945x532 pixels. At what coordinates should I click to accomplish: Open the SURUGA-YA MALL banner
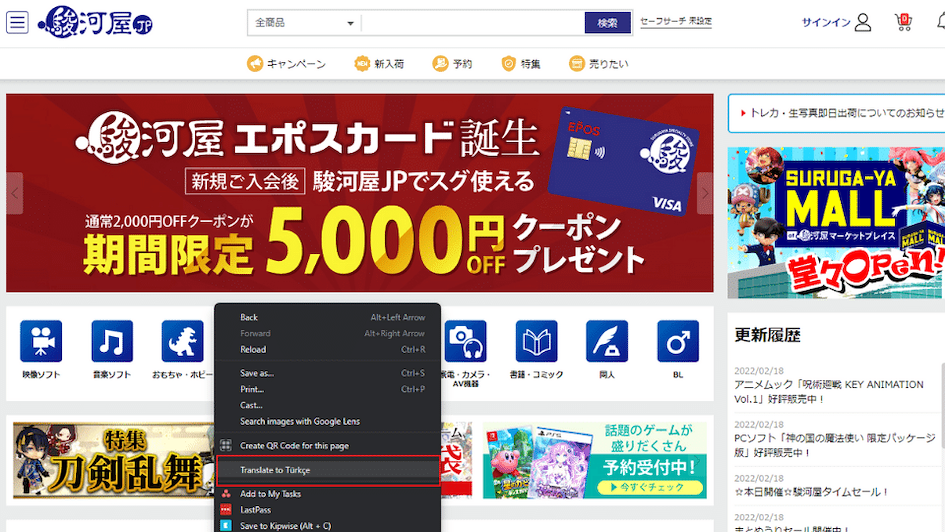pyautogui.click(x=837, y=223)
